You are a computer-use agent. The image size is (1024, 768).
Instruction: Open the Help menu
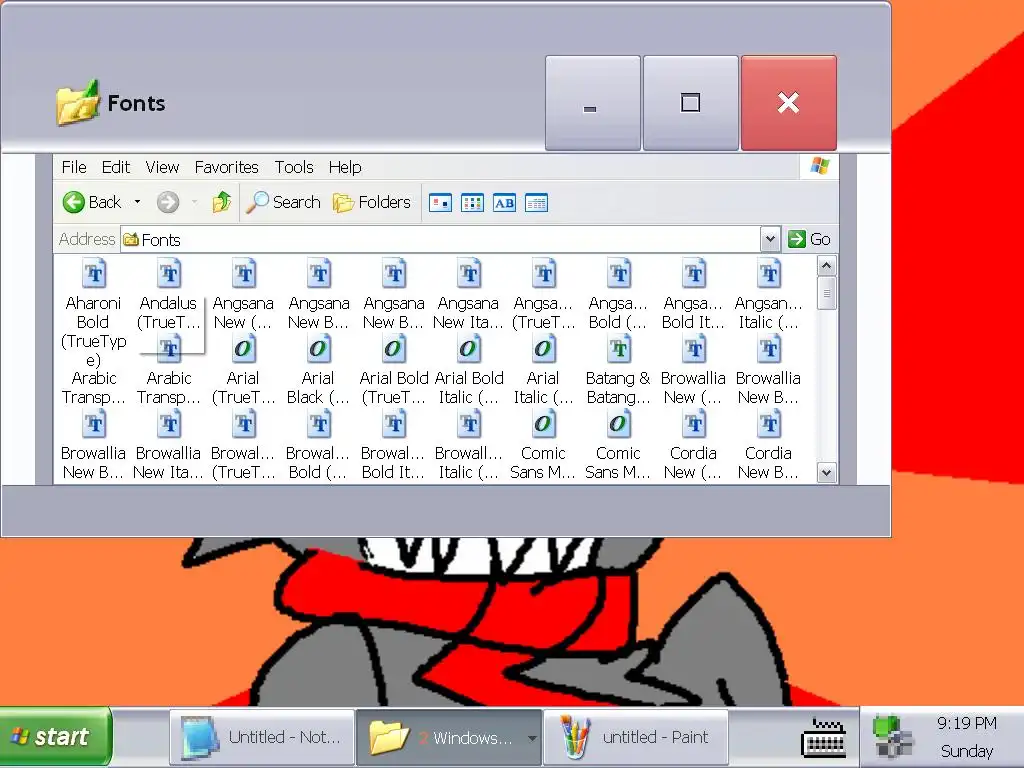coord(345,167)
